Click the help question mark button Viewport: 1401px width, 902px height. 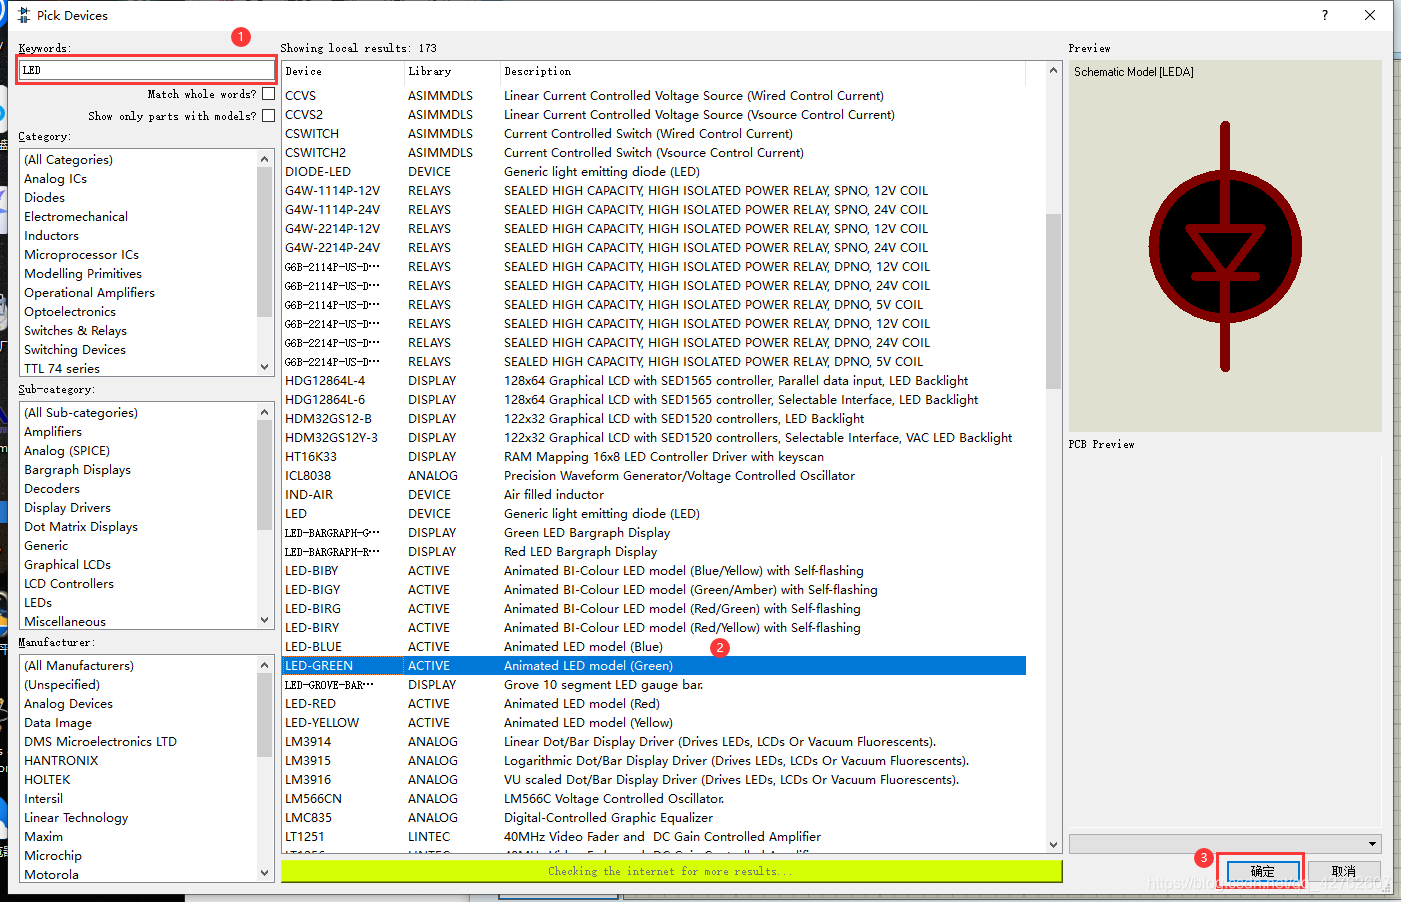(1325, 15)
